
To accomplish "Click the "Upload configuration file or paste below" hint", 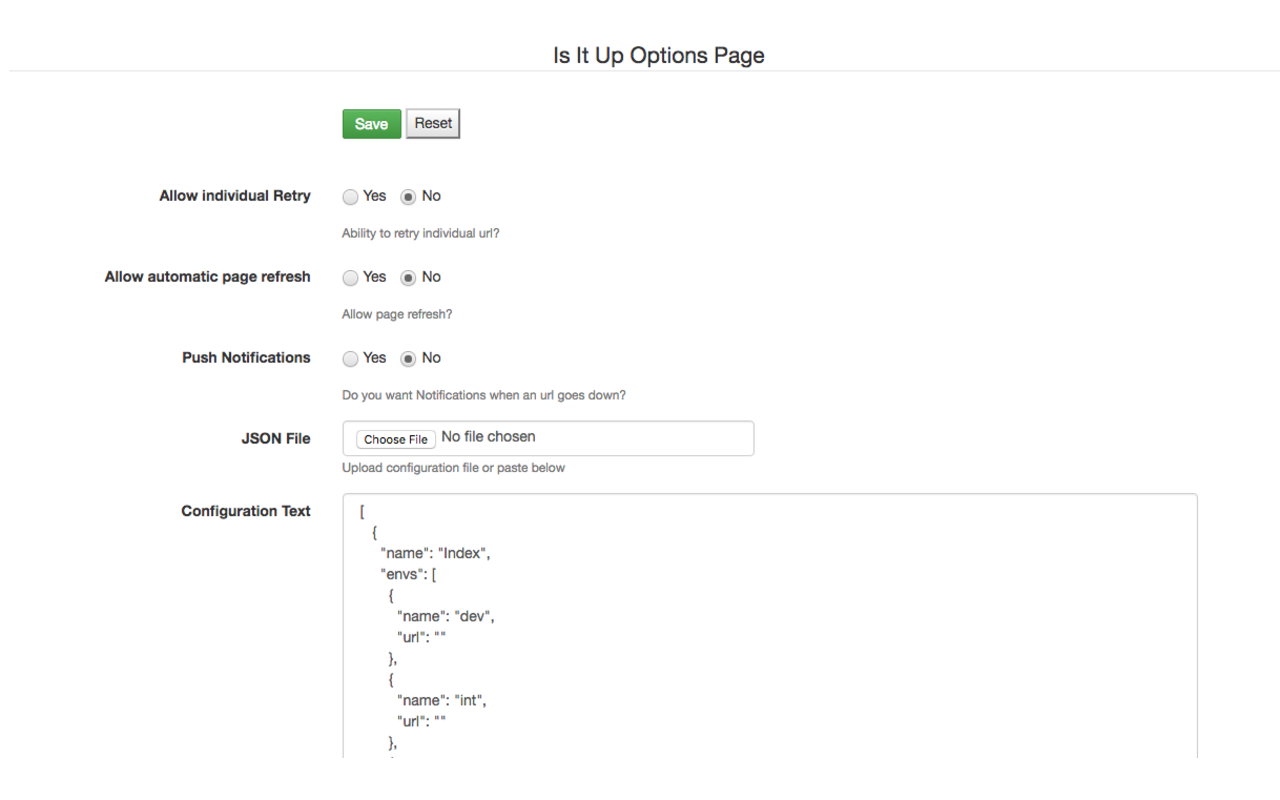I will [x=453, y=468].
